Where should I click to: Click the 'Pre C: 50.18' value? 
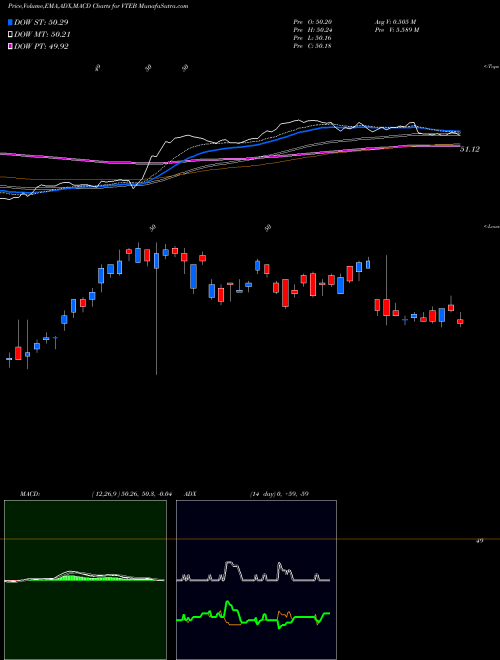[x=313, y=46]
